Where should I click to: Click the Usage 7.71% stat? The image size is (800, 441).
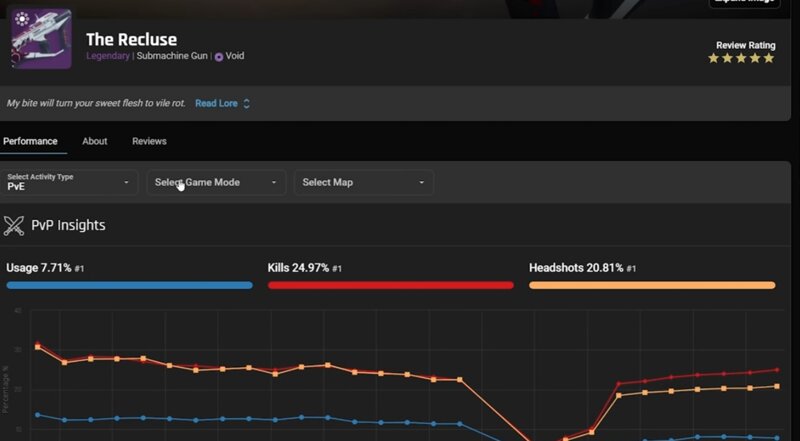click(45, 268)
